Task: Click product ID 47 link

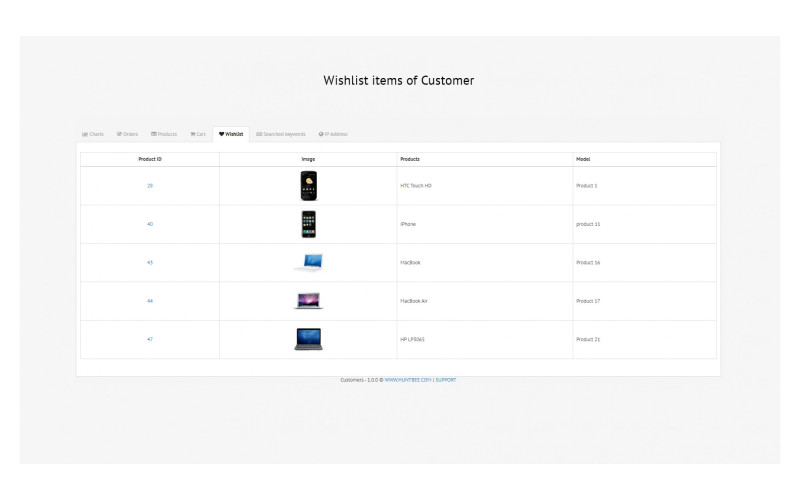Action: (150, 339)
